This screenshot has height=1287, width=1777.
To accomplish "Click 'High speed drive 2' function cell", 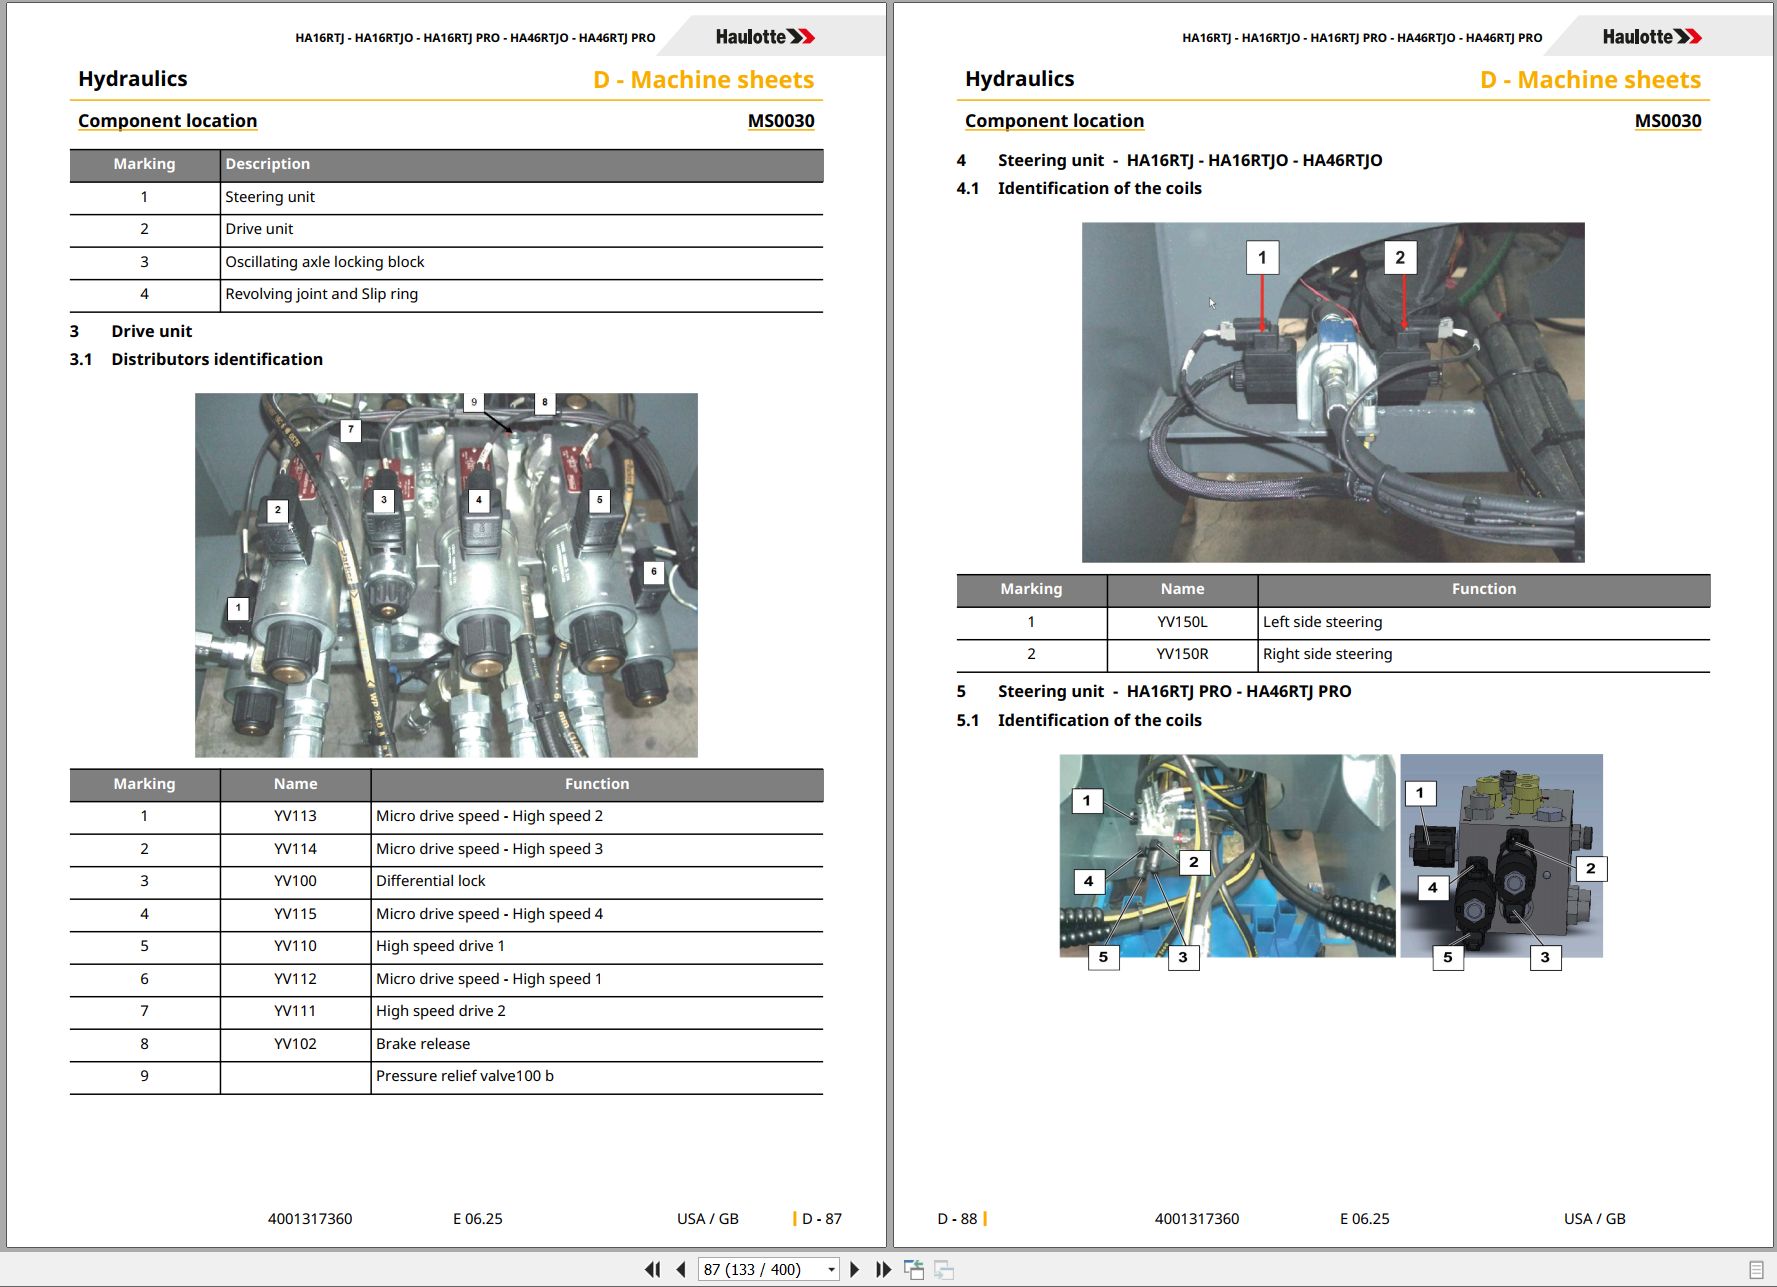I will (597, 1011).
